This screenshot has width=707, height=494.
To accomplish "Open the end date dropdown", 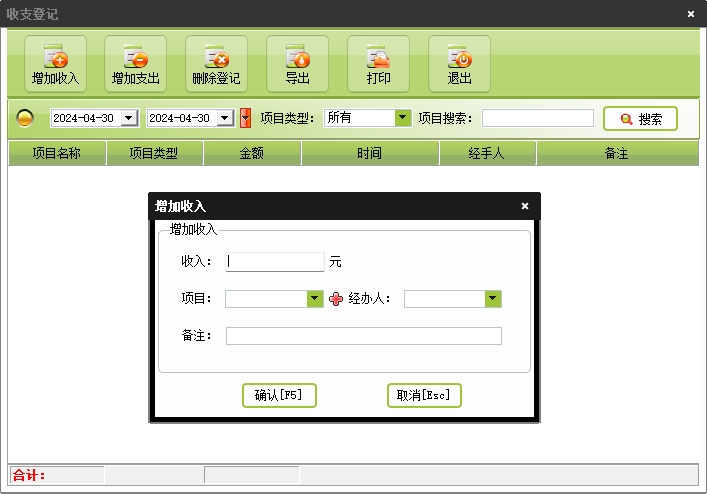I will tap(225, 118).
